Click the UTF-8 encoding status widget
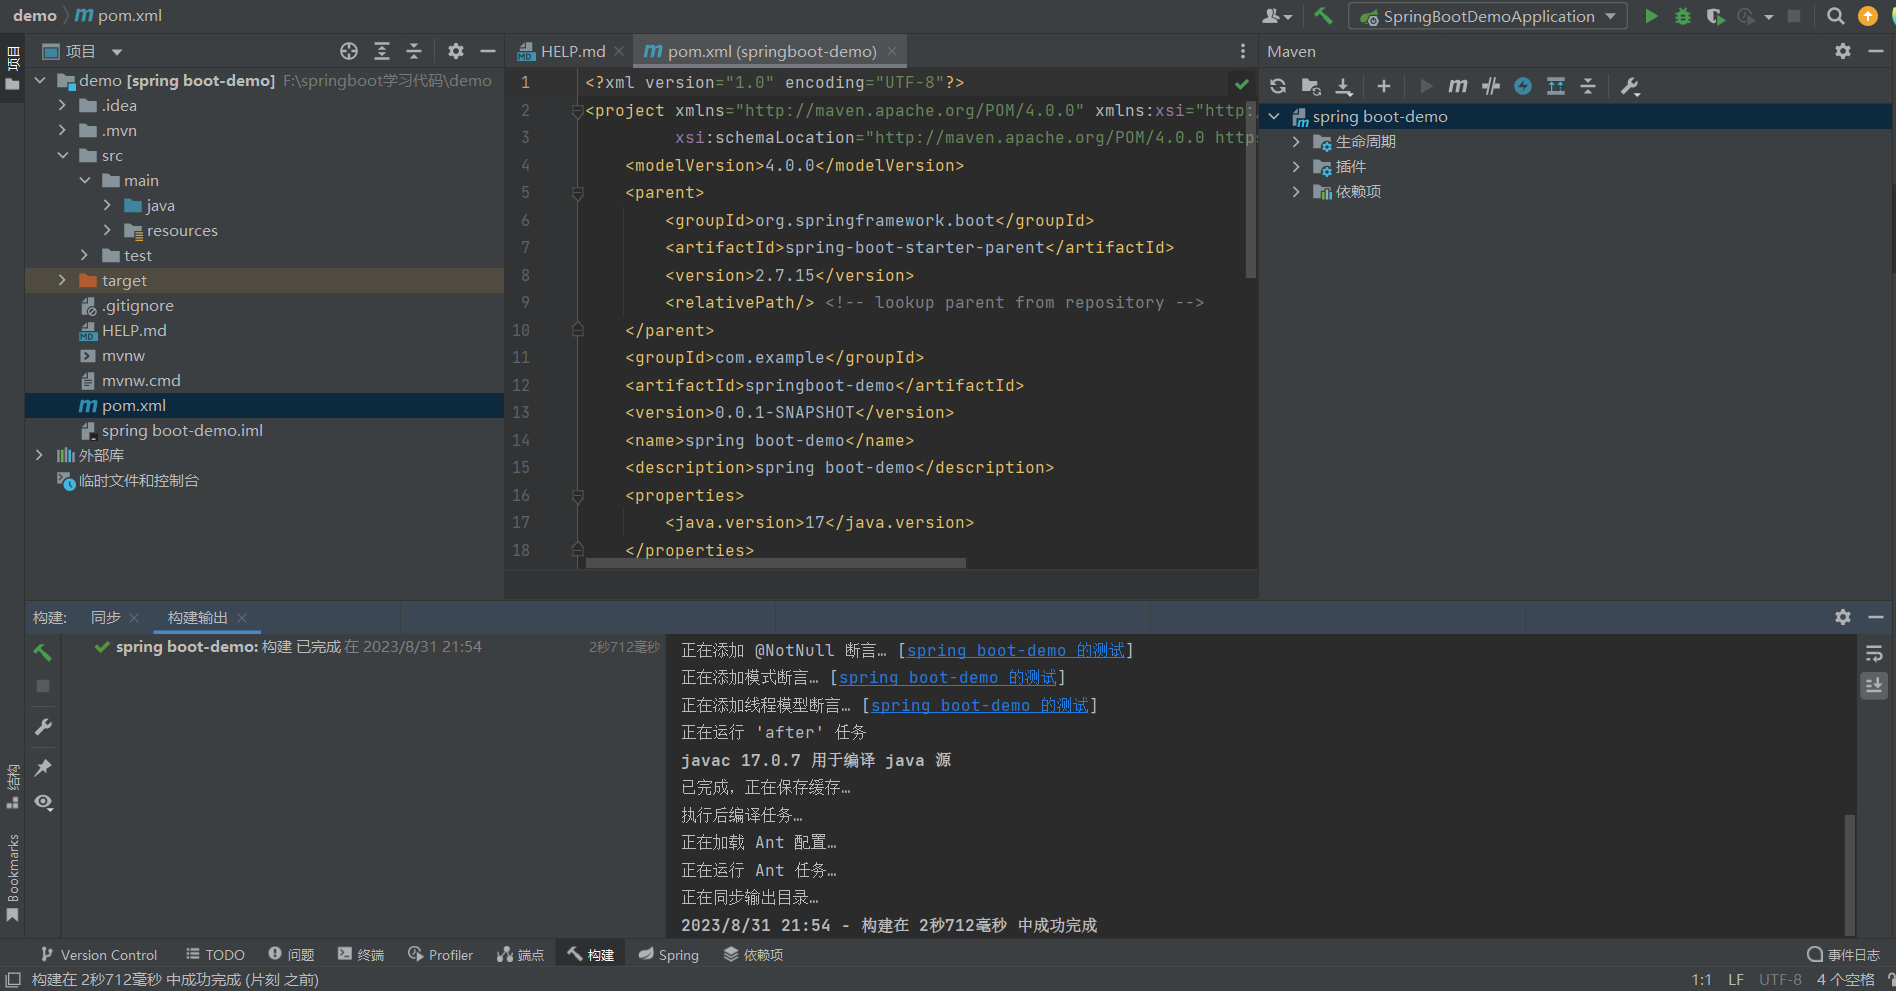1896x991 pixels. (x=1780, y=980)
